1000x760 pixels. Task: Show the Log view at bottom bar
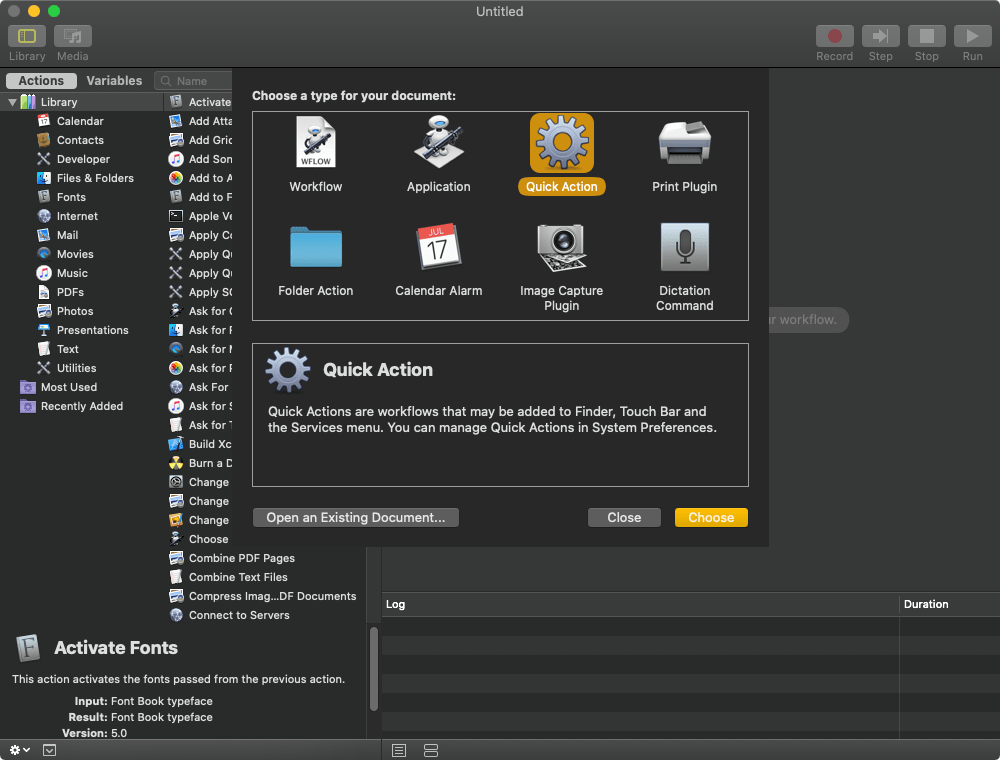398,750
